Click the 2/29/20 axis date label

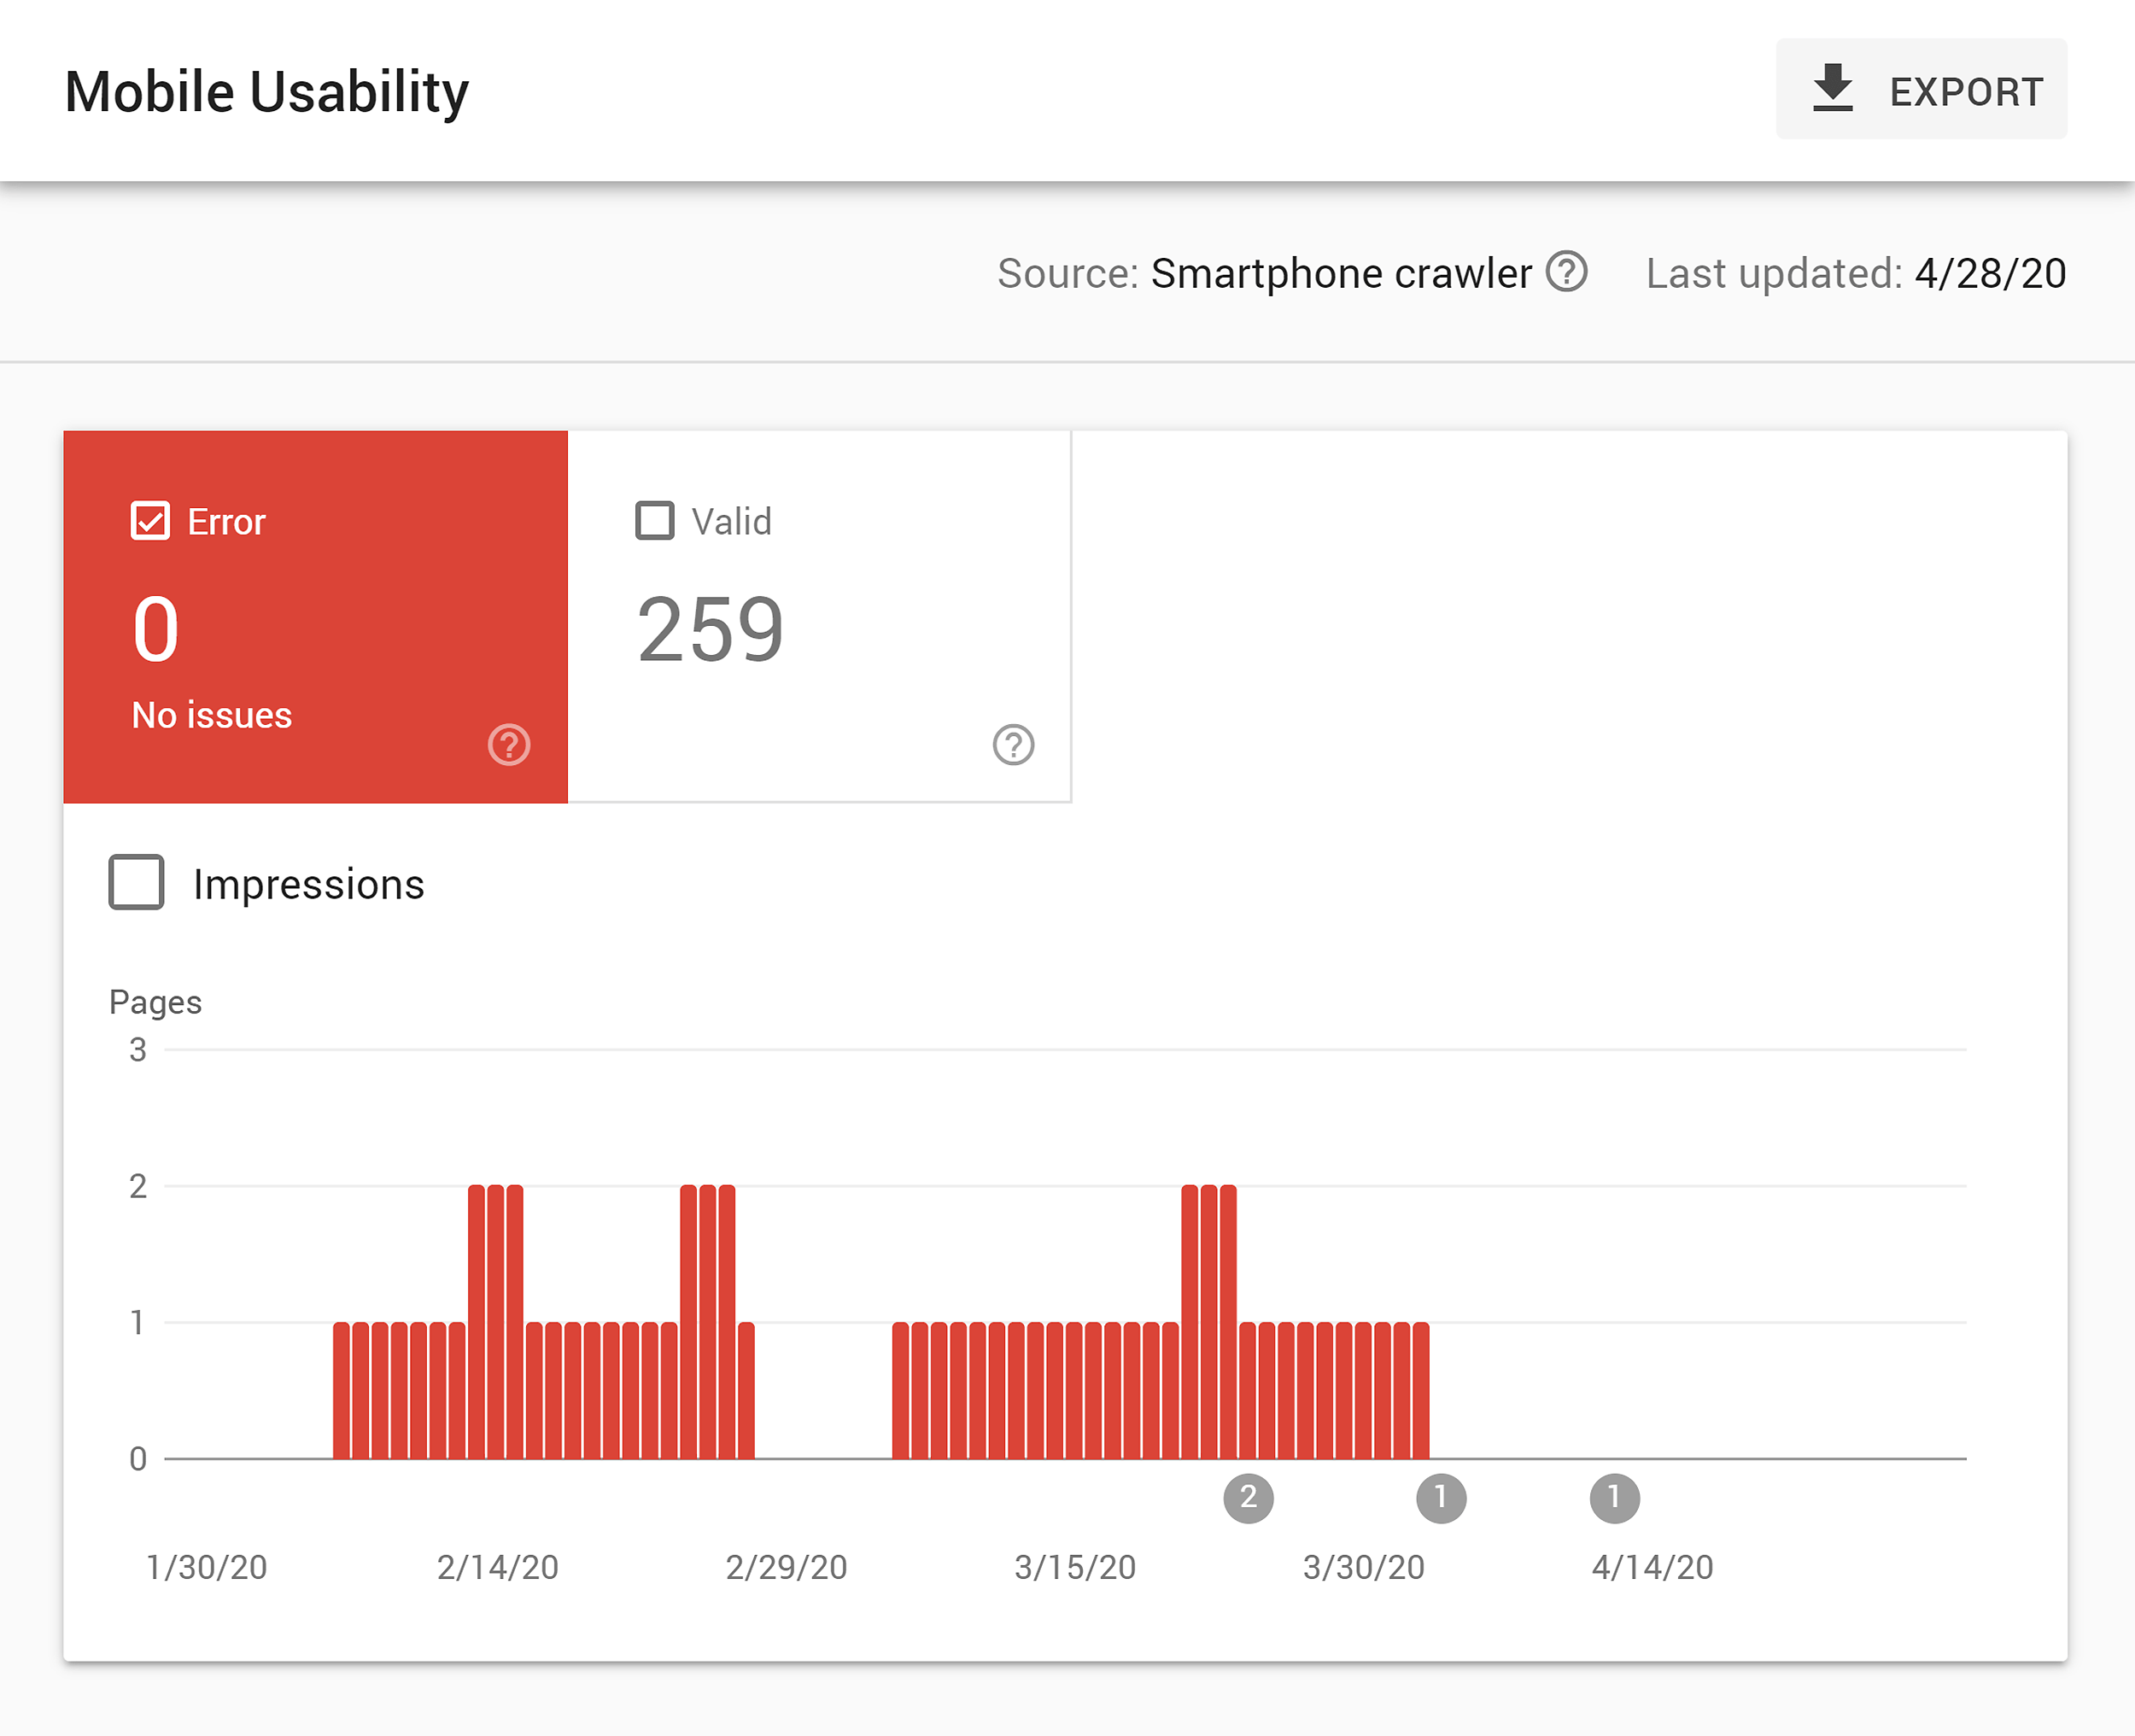pyautogui.click(x=786, y=1567)
